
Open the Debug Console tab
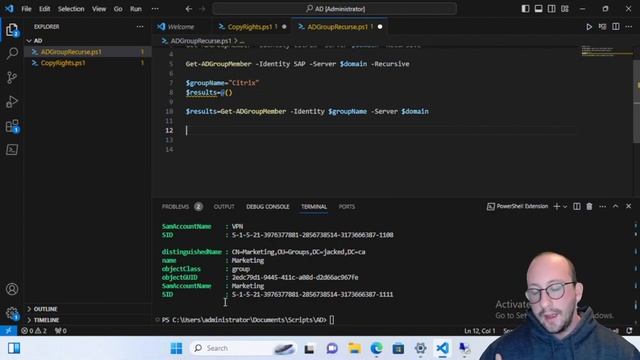(x=268, y=207)
